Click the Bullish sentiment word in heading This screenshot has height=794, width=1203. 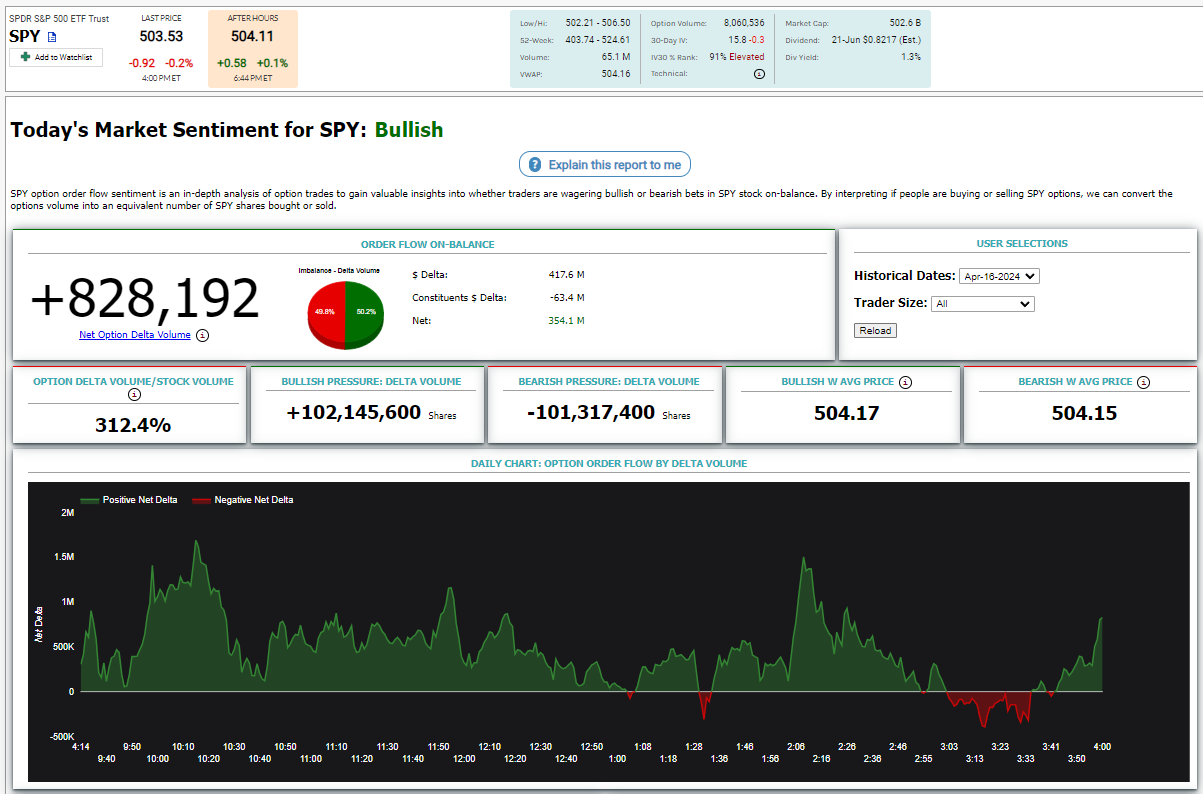(409, 130)
